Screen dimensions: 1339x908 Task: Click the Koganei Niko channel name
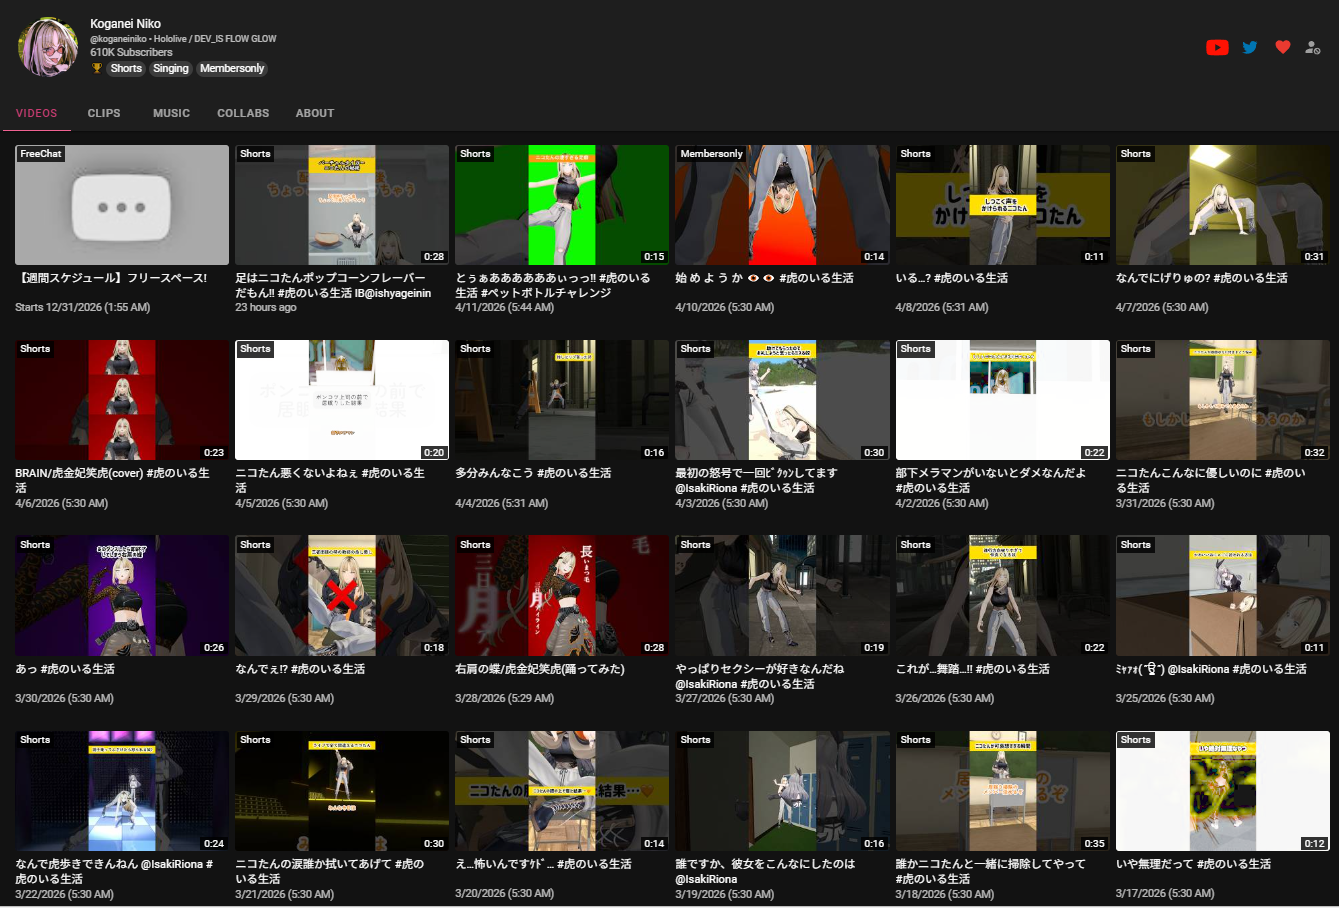(x=125, y=23)
